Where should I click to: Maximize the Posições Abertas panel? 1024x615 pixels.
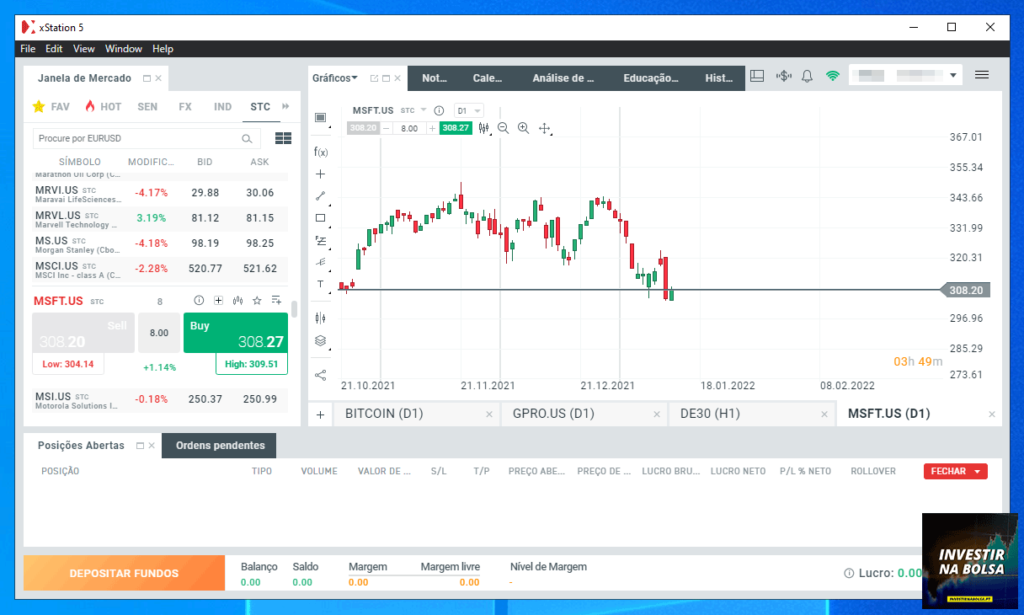(140, 445)
